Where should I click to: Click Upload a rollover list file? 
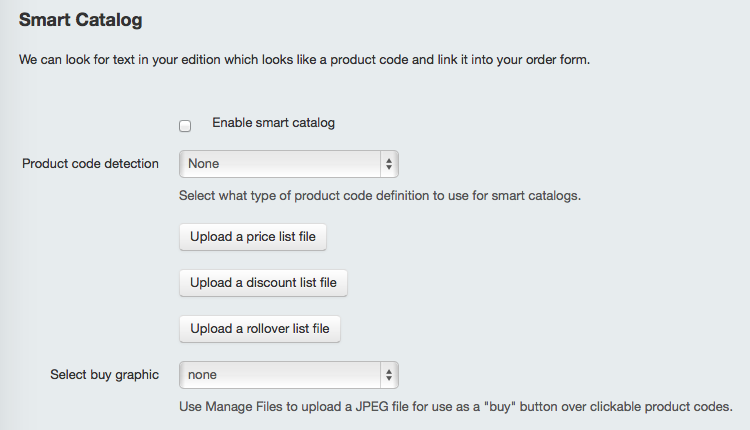tap(260, 329)
